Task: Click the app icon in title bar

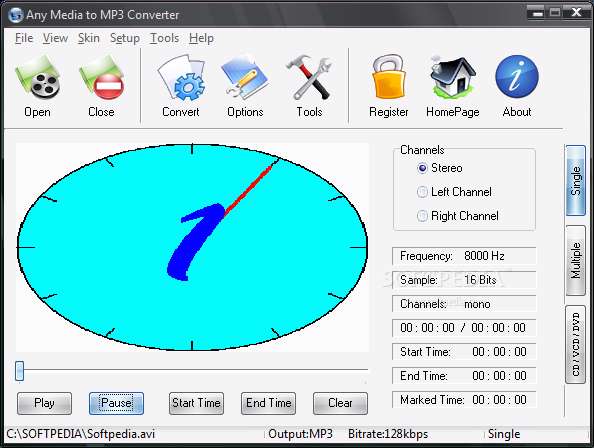Action: coord(15,15)
